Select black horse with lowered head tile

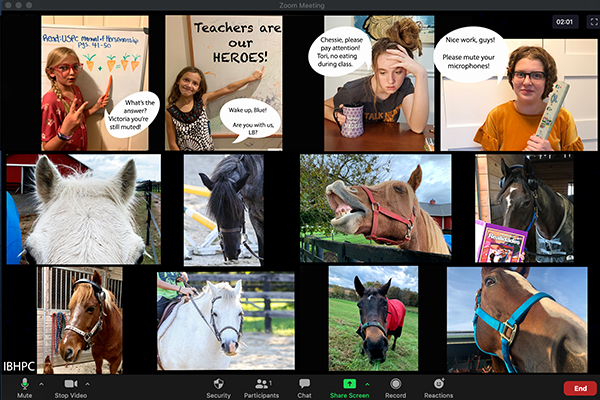[224, 210]
